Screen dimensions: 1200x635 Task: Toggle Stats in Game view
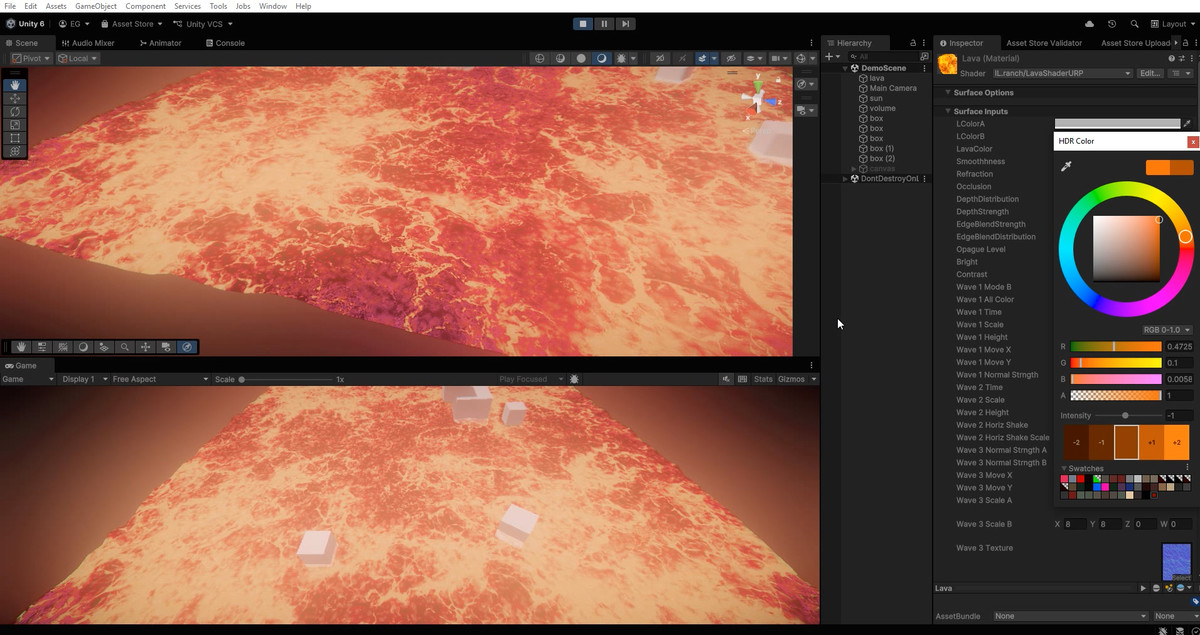[763, 379]
